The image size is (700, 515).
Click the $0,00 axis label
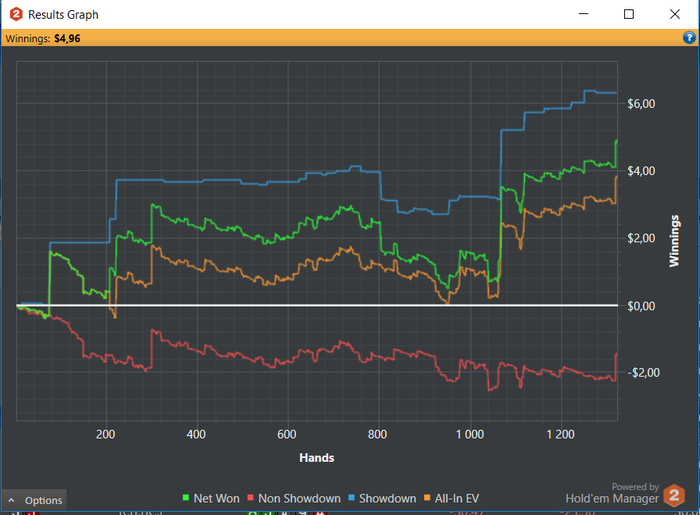(x=641, y=306)
